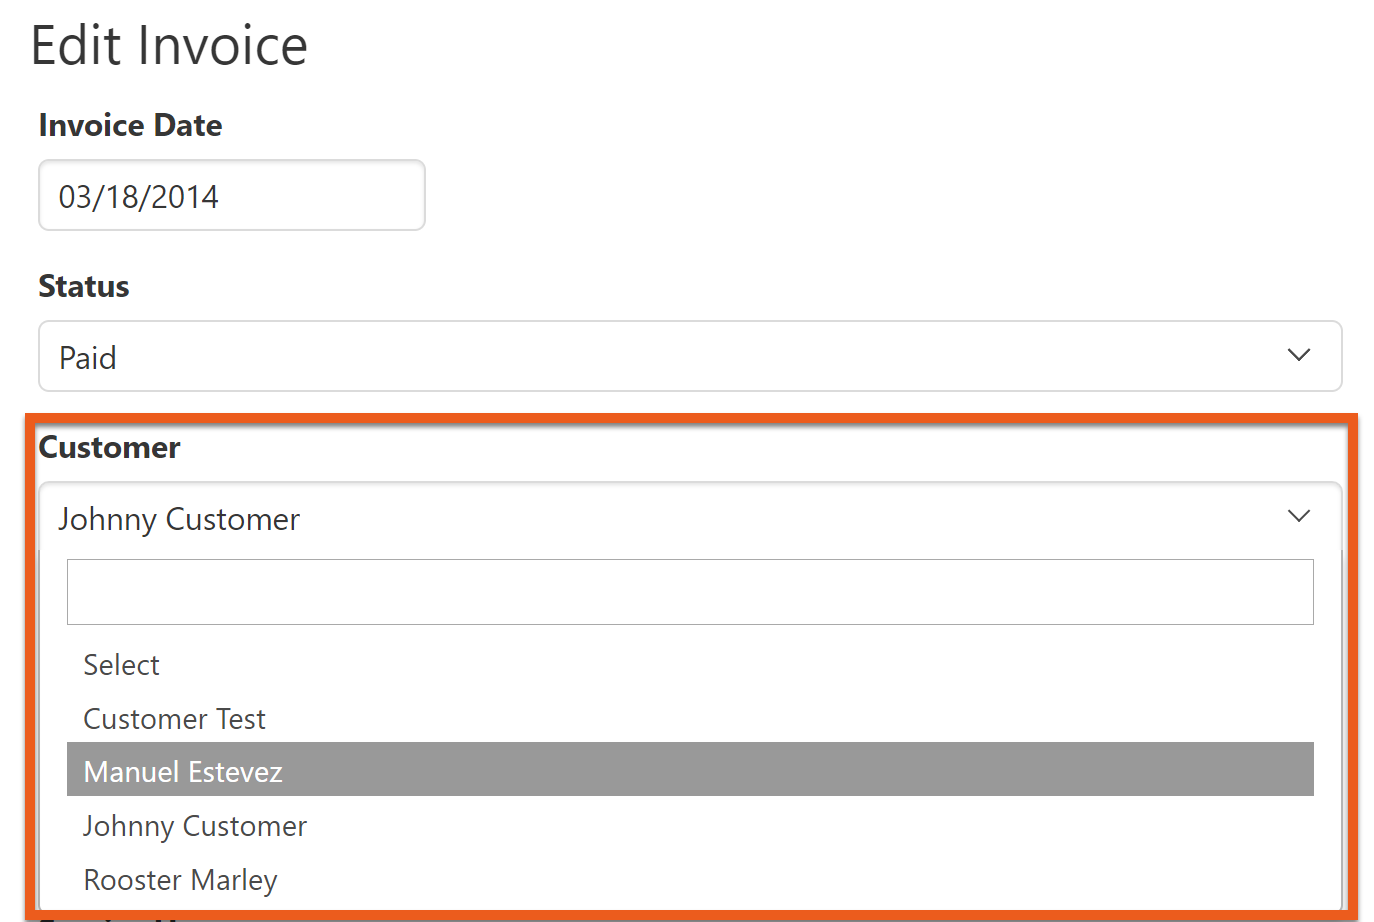The width and height of the screenshot is (1374, 922).
Task: Focus the customer search text box
Action: [x=689, y=592]
